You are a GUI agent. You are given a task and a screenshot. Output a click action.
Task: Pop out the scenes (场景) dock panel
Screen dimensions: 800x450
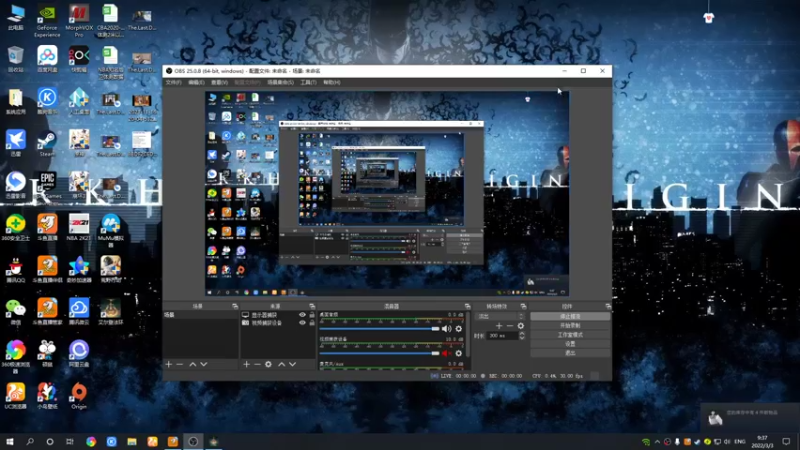pos(235,306)
